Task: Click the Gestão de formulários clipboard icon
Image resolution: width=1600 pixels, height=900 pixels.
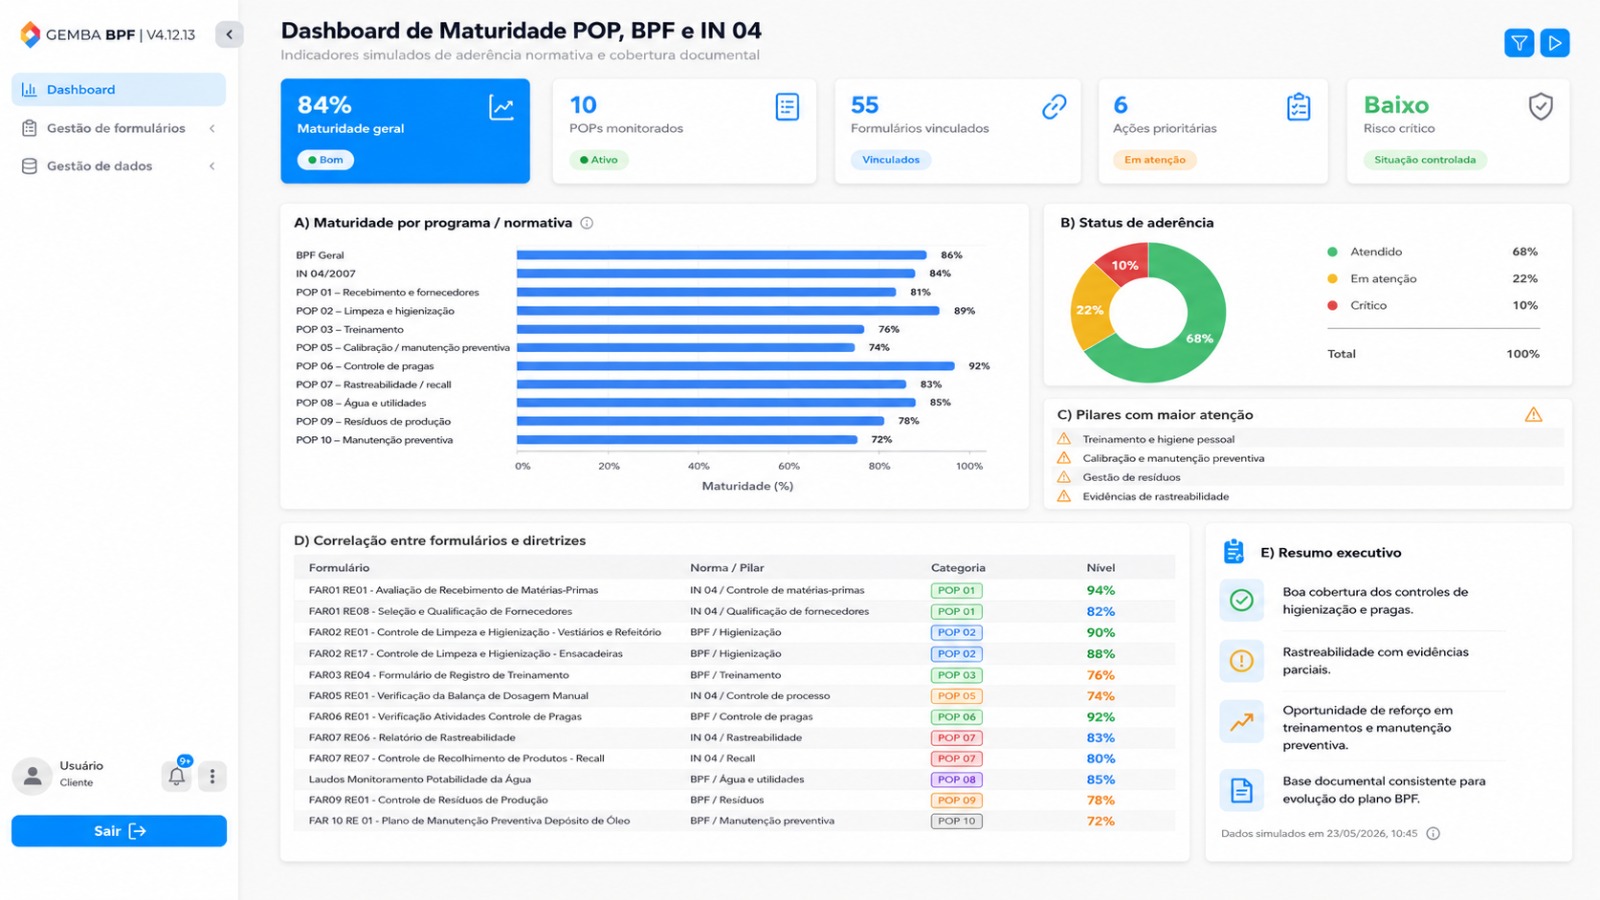Action: tap(29, 128)
